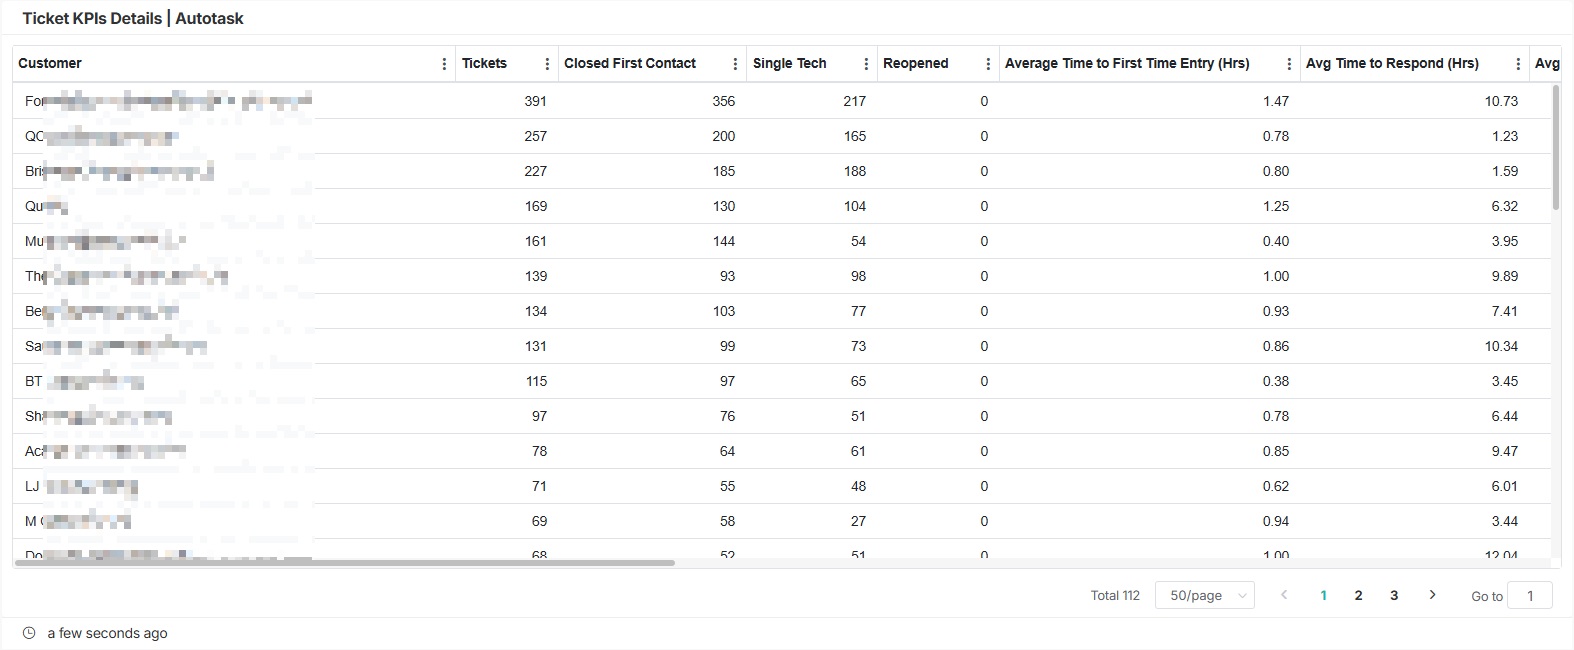Navigate to page 3 of results
The image size is (1574, 650).
click(x=1394, y=595)
